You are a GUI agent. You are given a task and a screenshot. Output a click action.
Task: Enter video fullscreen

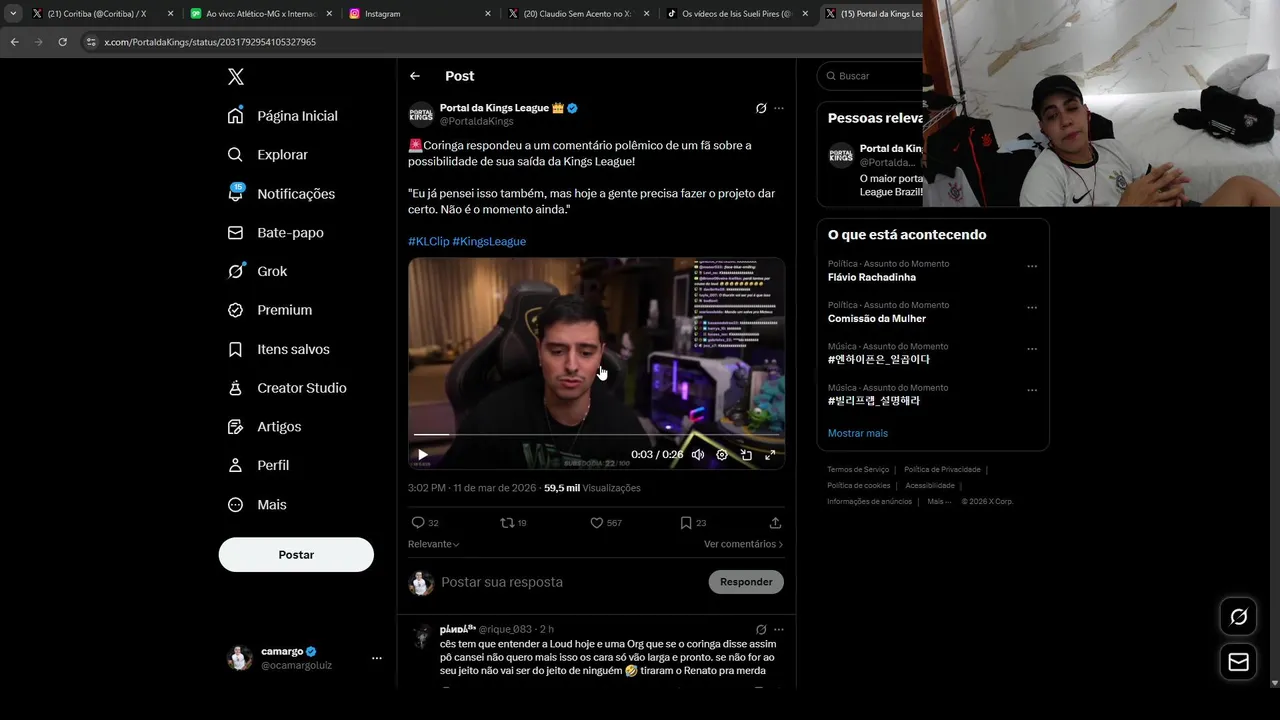click(x=770, y=455)
